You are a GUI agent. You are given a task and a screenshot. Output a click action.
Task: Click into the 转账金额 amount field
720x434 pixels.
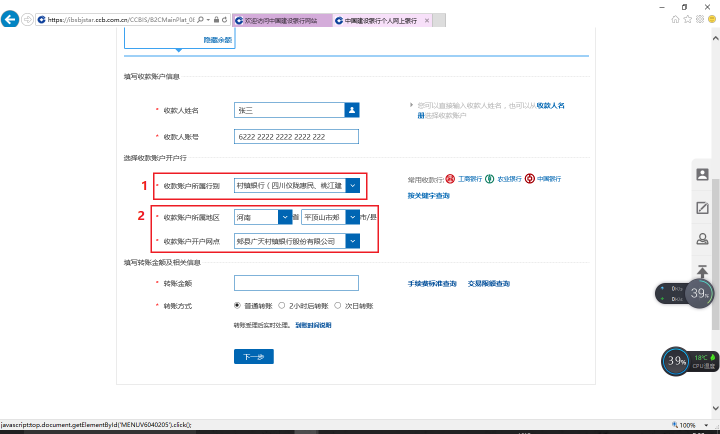pos(296,283)
